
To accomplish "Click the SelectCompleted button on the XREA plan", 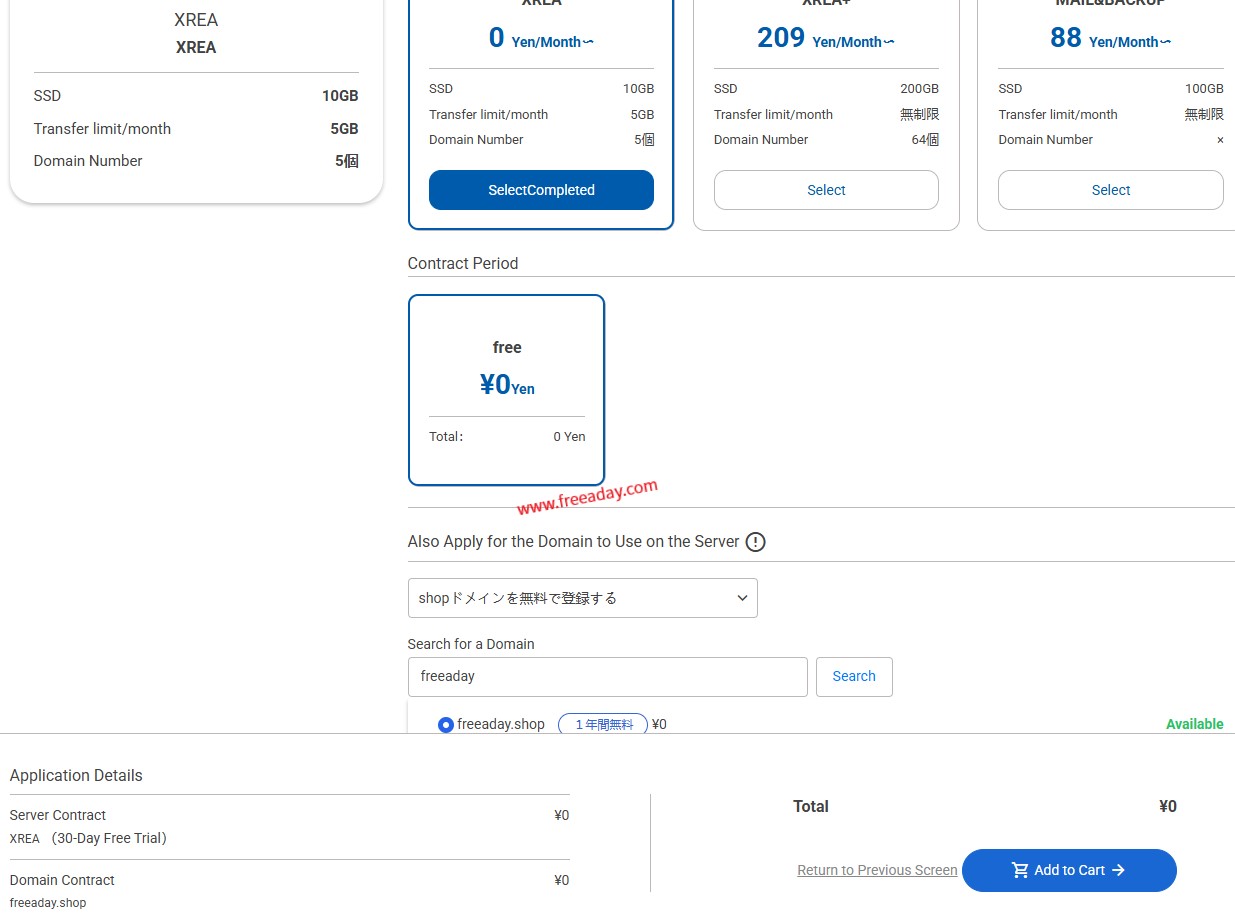I will (541, 189).
